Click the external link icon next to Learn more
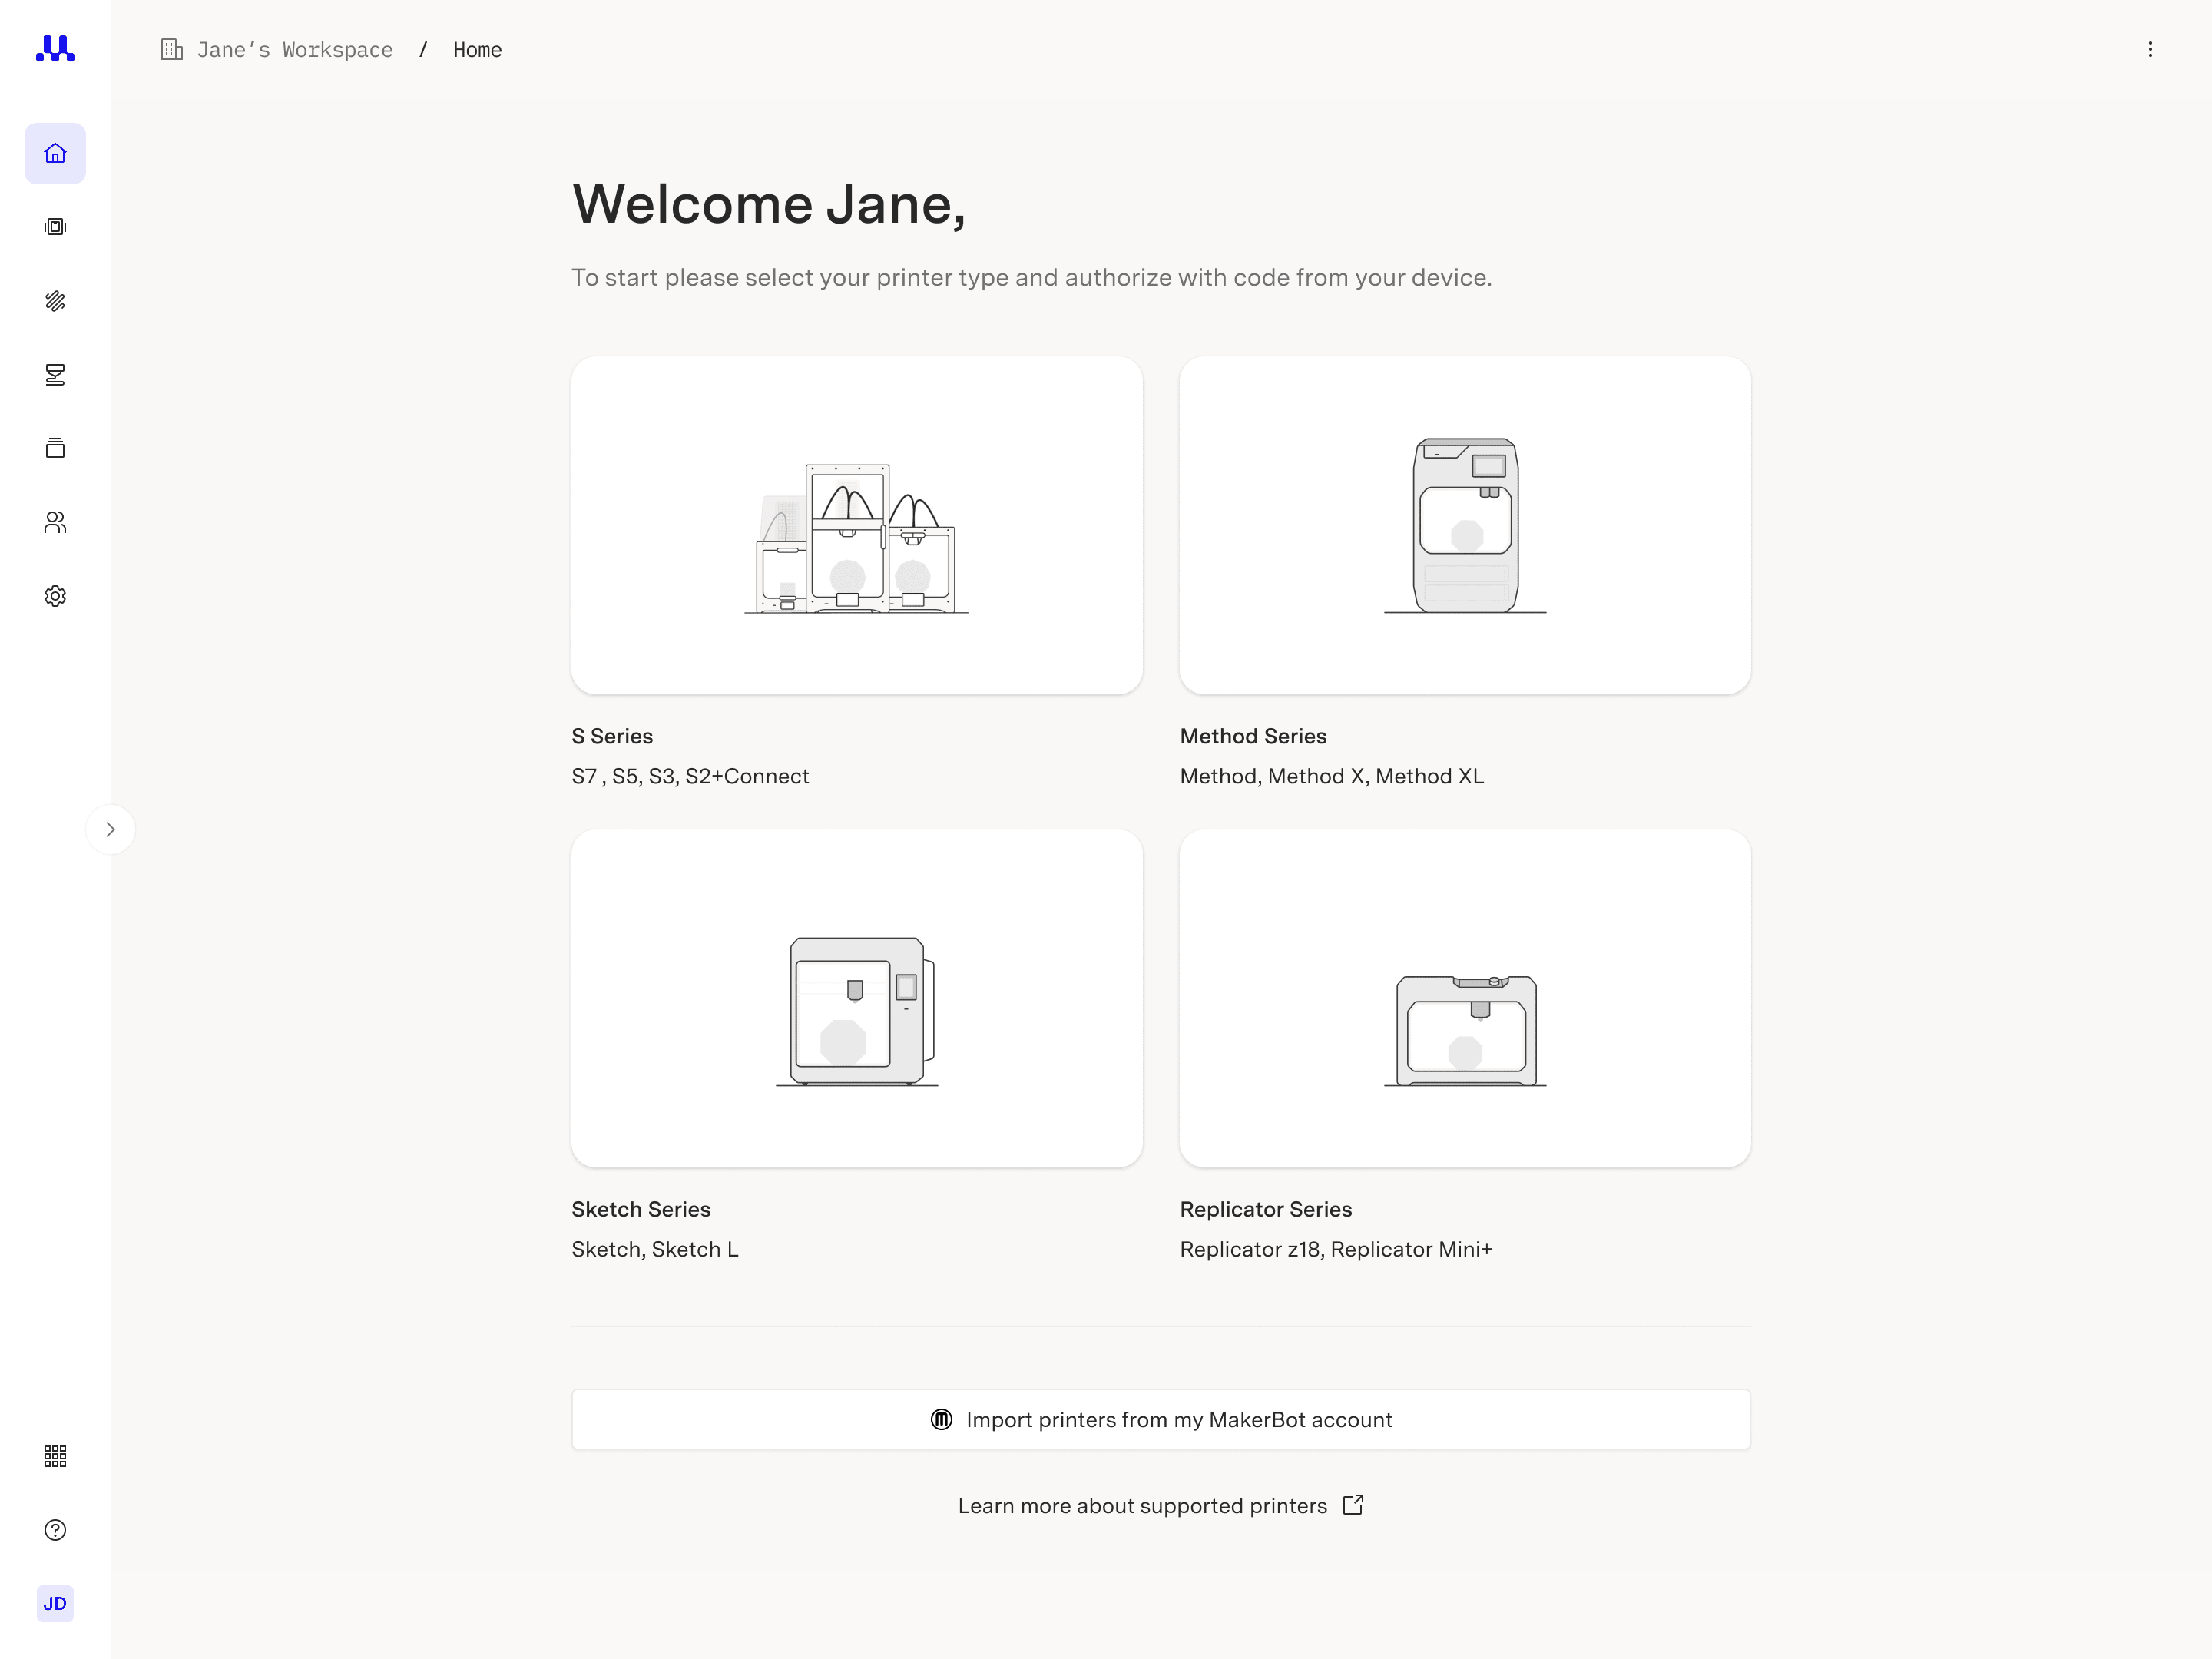The width and height of the screenshot is (2212, 1659). coord(1353,1505)
